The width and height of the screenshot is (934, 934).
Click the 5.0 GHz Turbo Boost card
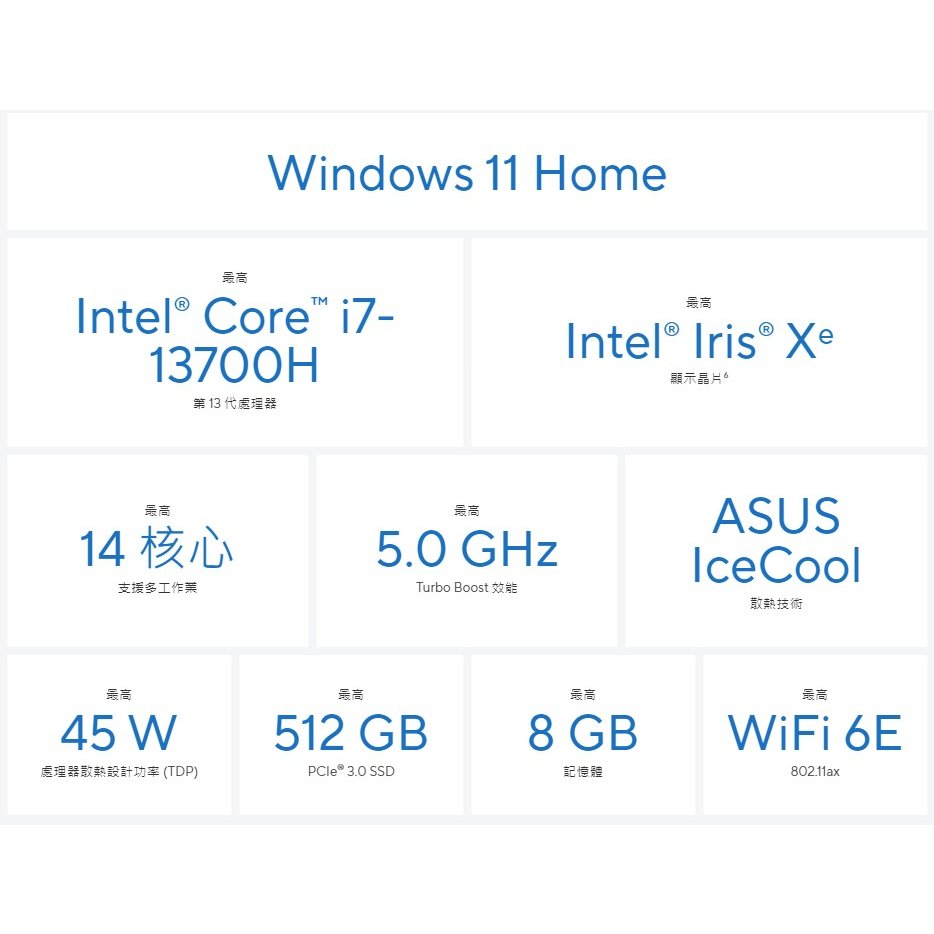coord(467,550)
